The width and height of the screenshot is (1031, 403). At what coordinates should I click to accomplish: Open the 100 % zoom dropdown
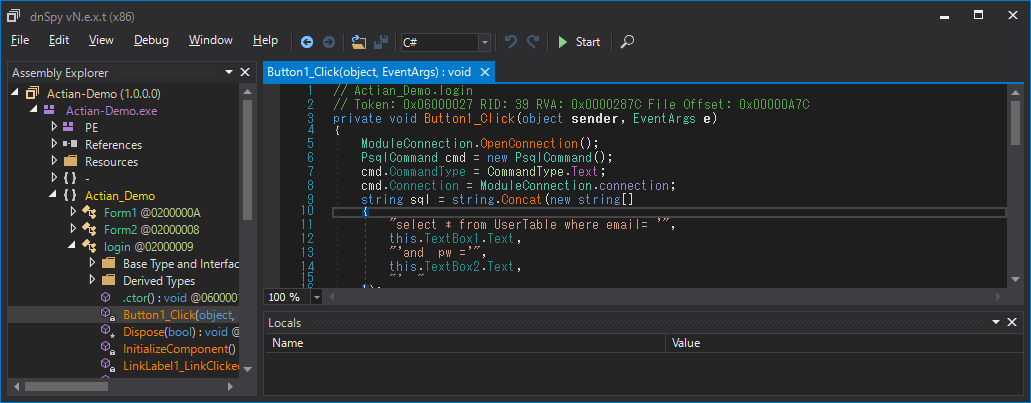click(317, 297)
